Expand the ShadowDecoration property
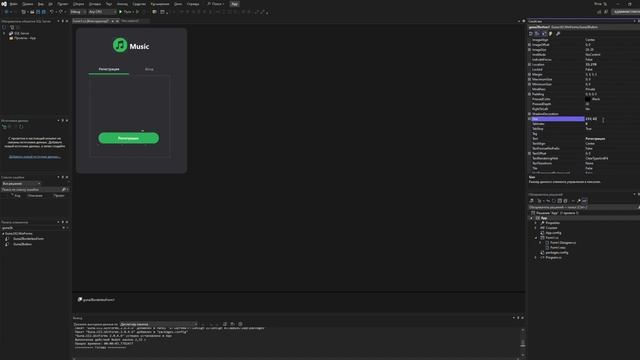The height and width of the screenshot is (360, 640). (x=530, y=114)
